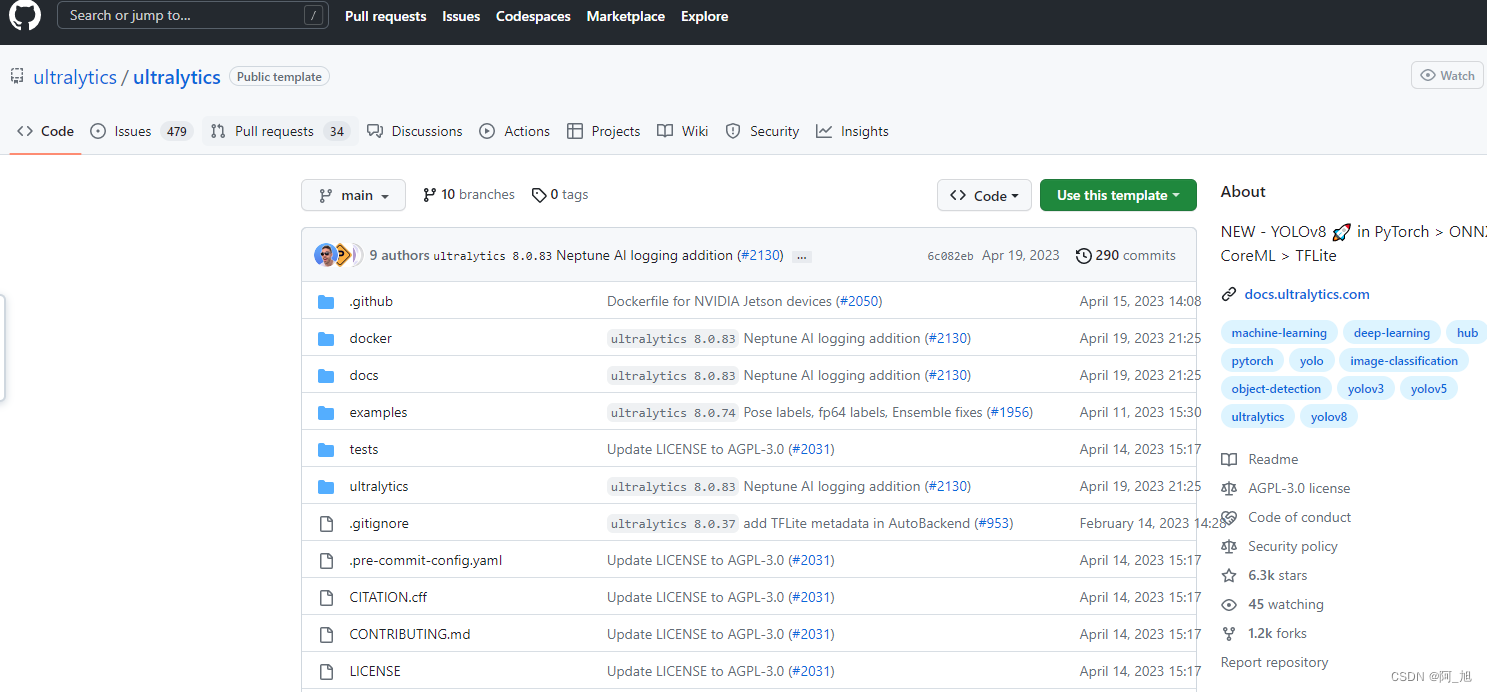Click the image-classification topic tag
Screen dimensions: 1487x692
pyautogui.click(x=1404, y=361)
